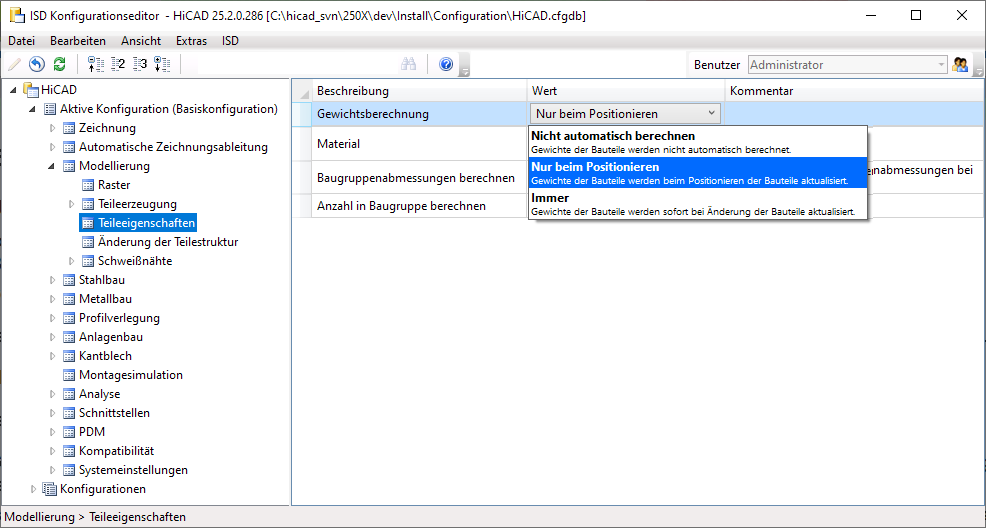Click the table corner select-all cell
986x528 pixels.
[302, 91]
